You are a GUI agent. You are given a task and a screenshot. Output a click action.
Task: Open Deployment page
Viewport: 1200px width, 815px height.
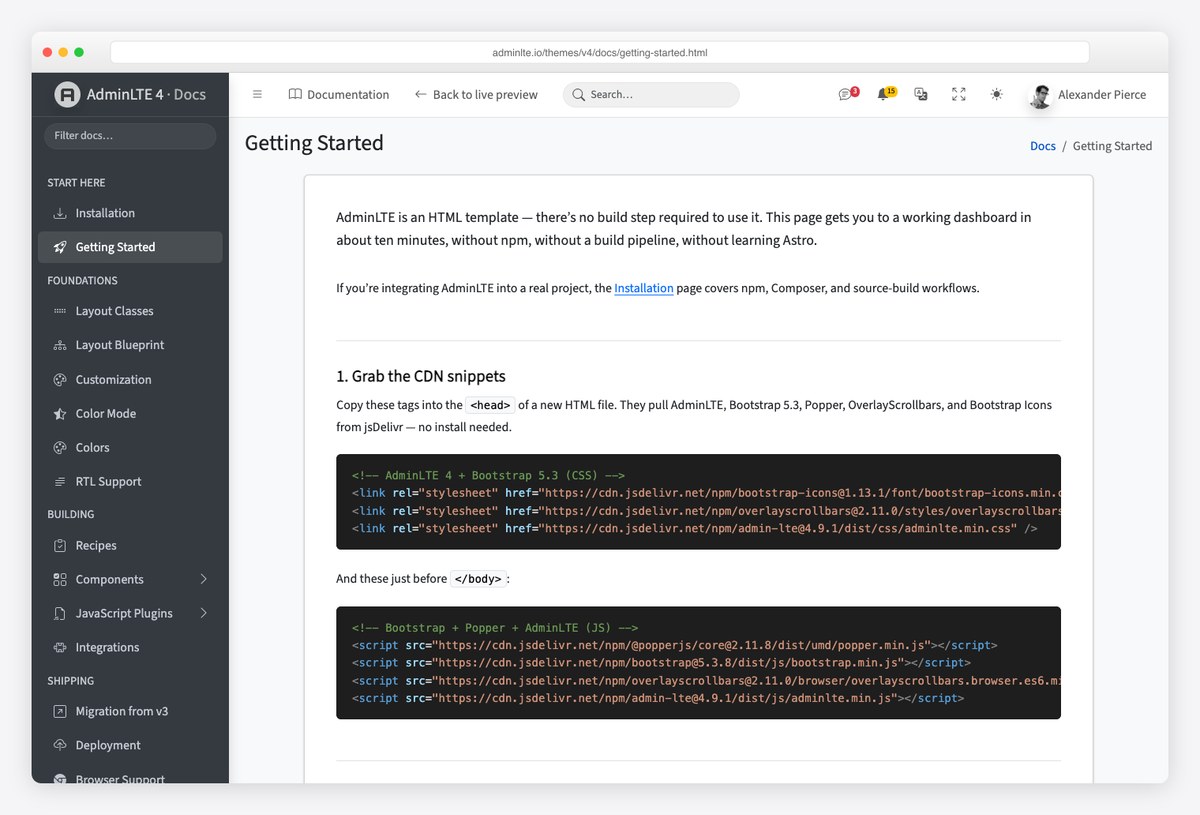coord(130,745)
